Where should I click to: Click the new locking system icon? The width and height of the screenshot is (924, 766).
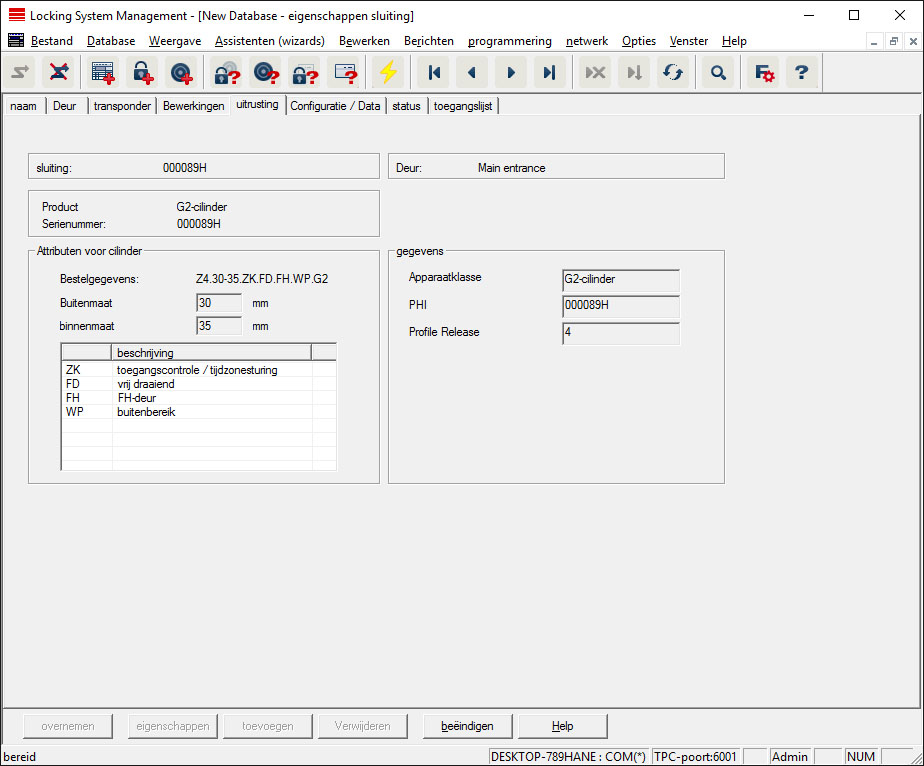pos(103,73)
